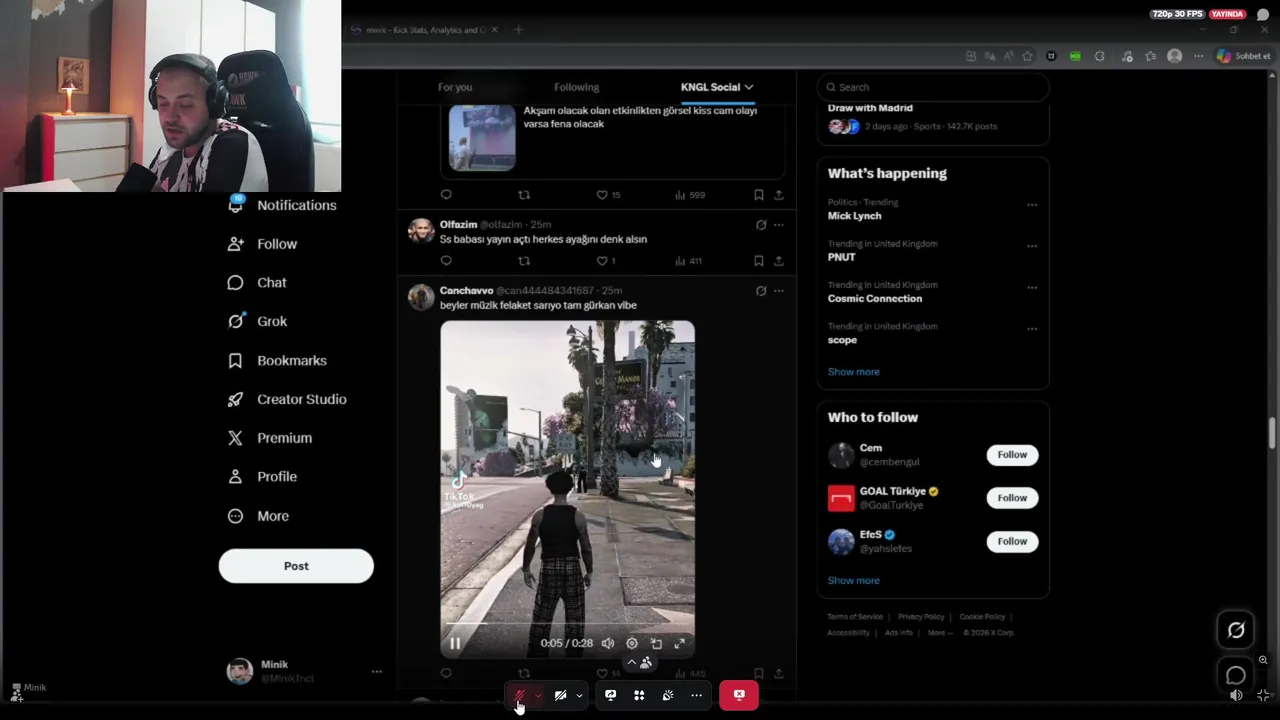Switch to the Following tab
The width and height of the screenshot is (1280, 720).
click(x=577, y=87)
